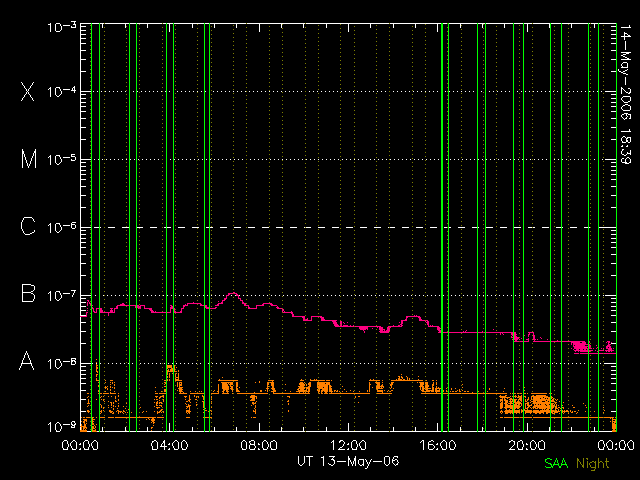Click the 10^-3 y-axis label

tap(62, 27)
